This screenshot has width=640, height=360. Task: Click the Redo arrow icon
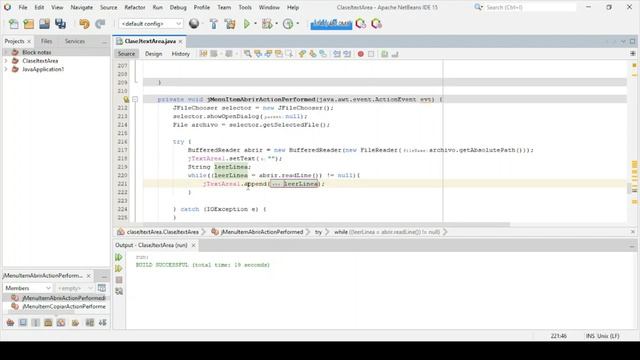[100, 24]
